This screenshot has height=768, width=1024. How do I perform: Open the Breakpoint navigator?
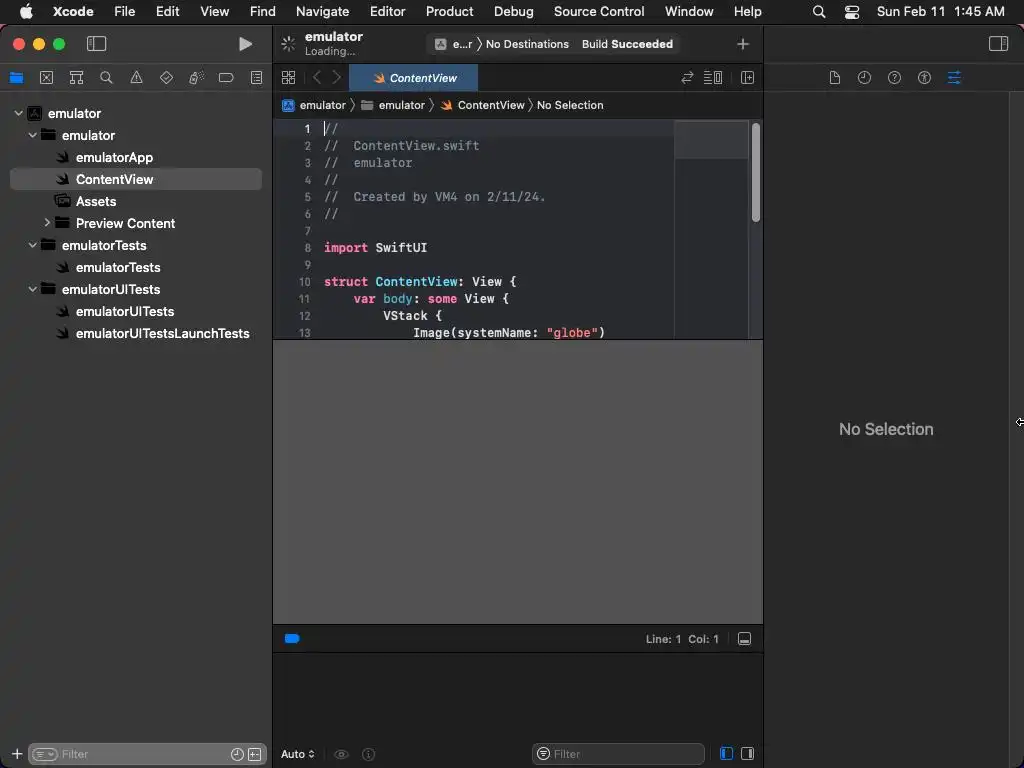(x=226, y=78)
